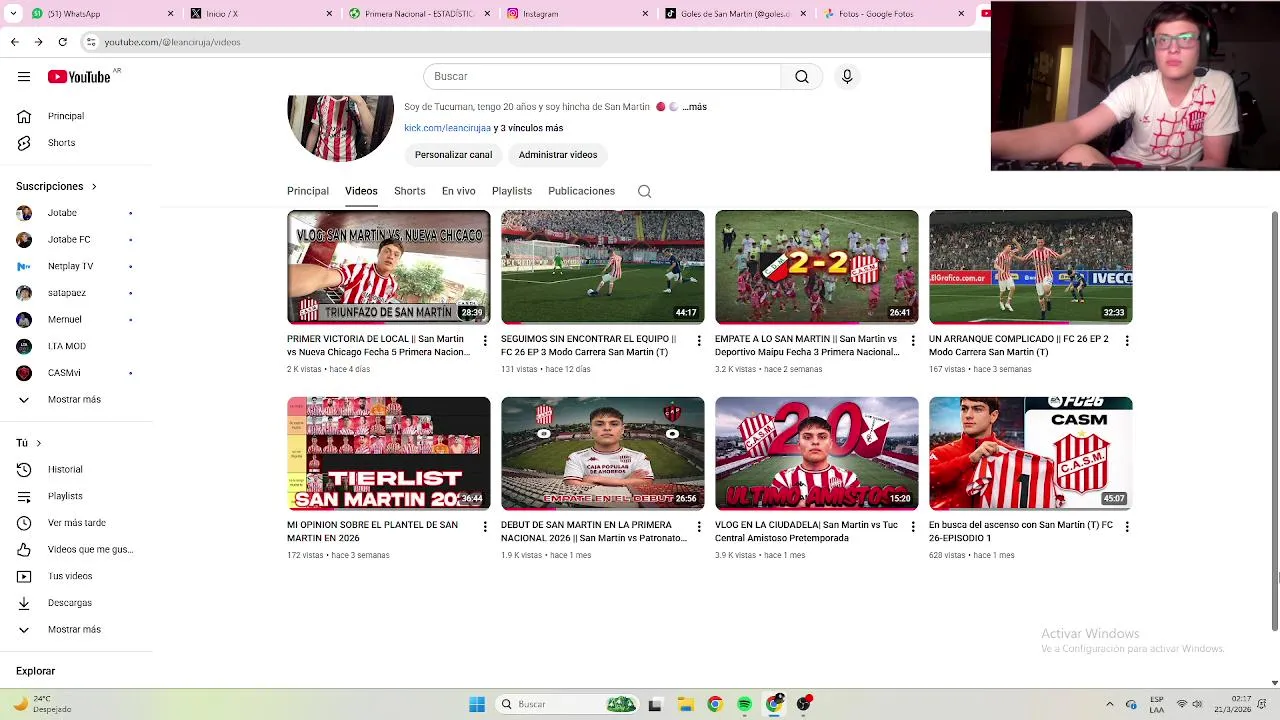This screenshot has height=720, width=1280.
Task: Reload the page in the browser
Action: pyautogui.click(x=62, y=42)
